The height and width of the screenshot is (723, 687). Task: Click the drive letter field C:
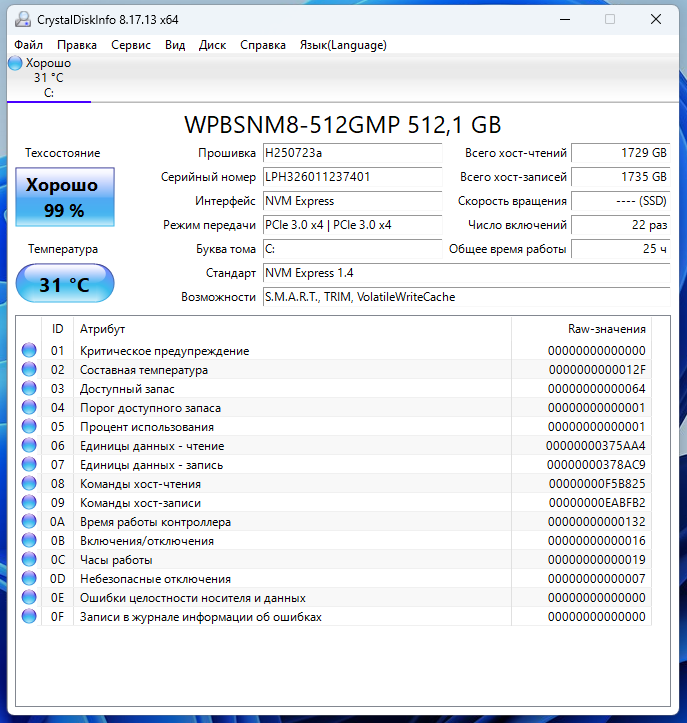pos(352,249)
